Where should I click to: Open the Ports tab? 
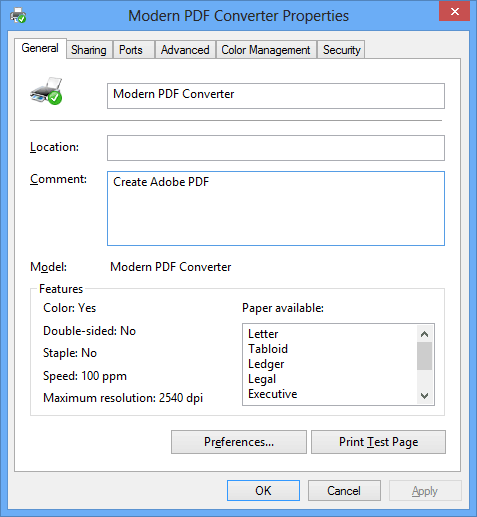131,50
